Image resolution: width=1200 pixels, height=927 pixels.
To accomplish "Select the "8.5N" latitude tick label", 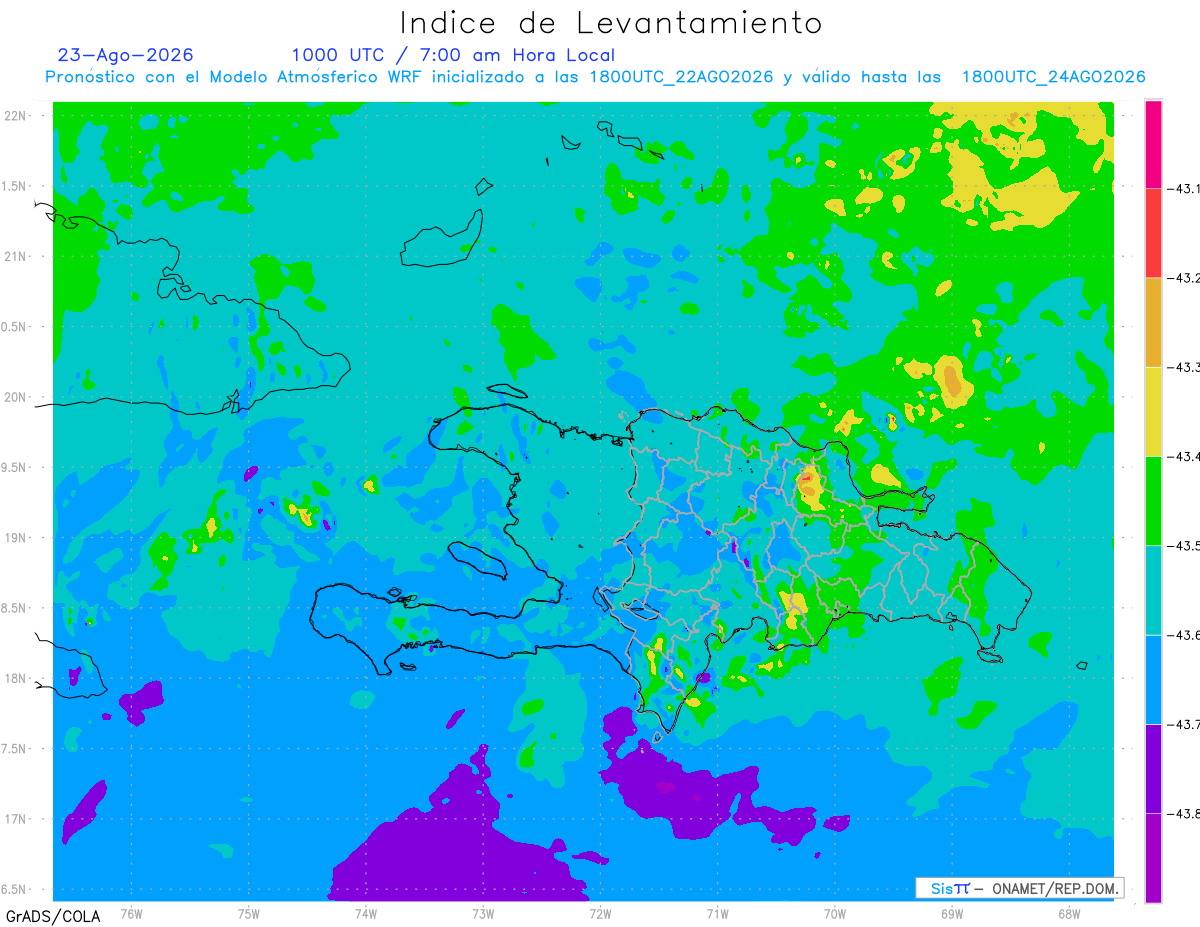I will [x=15, y=608].
